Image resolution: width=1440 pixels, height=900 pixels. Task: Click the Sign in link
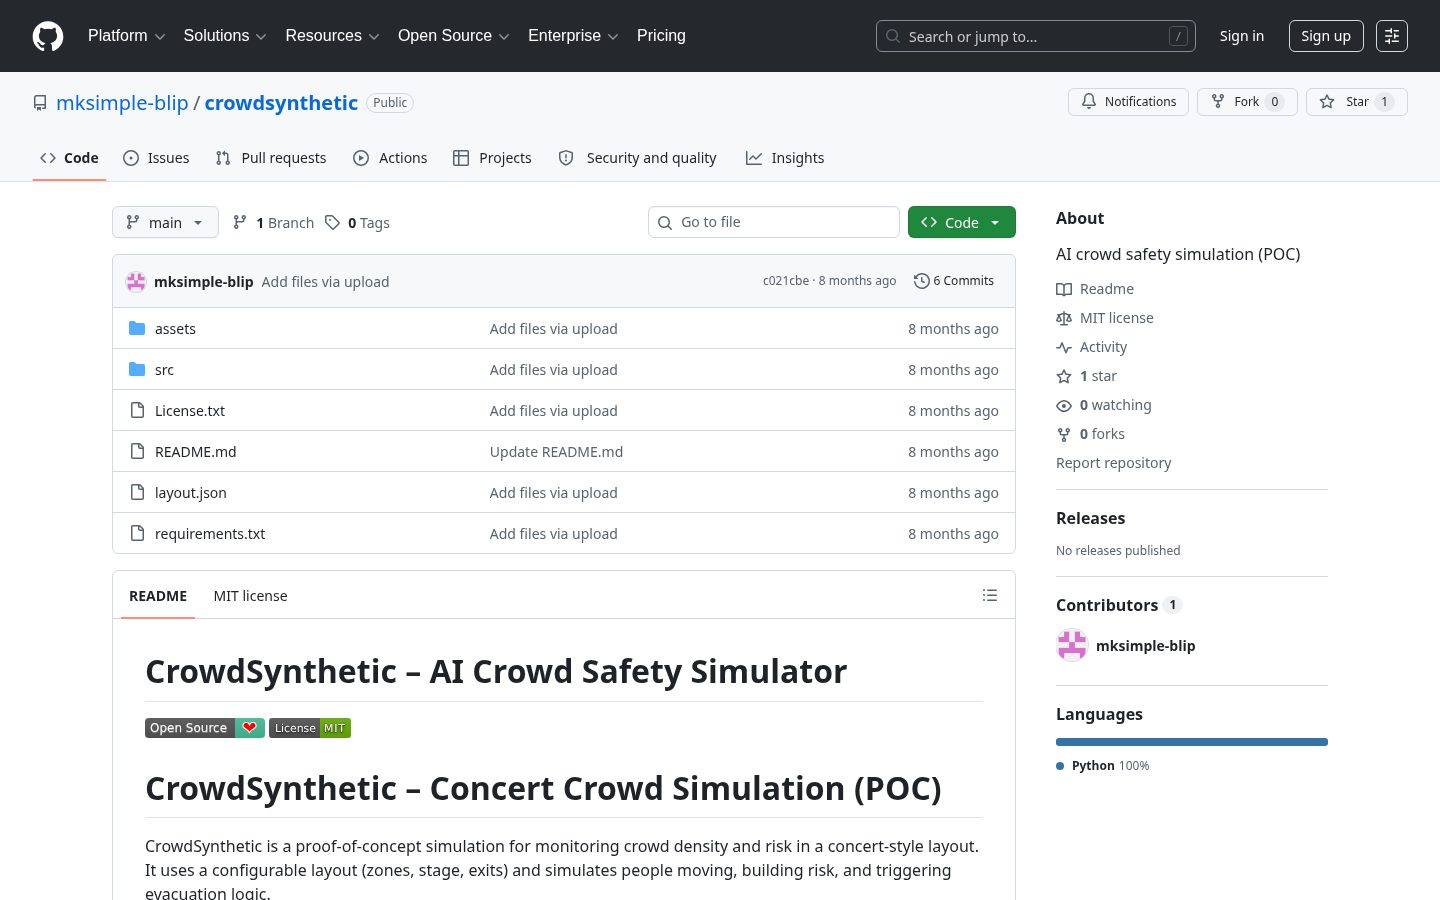click(x=1241, y=36)
